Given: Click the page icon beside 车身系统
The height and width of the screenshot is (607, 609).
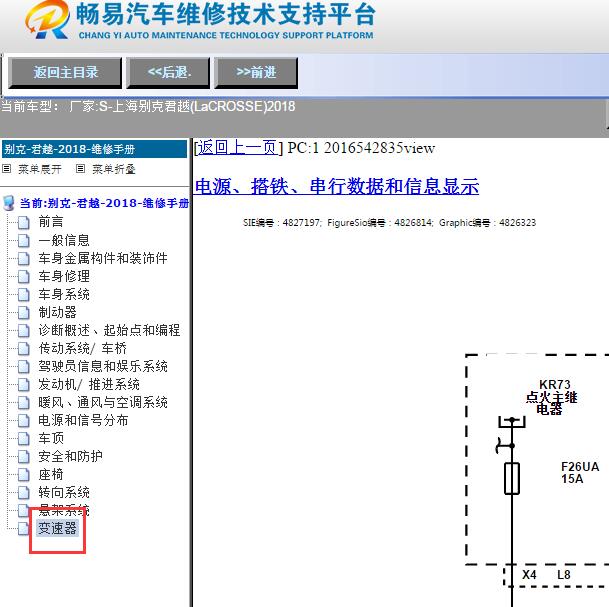Looking at the screenshot, I should coord(24,295).
